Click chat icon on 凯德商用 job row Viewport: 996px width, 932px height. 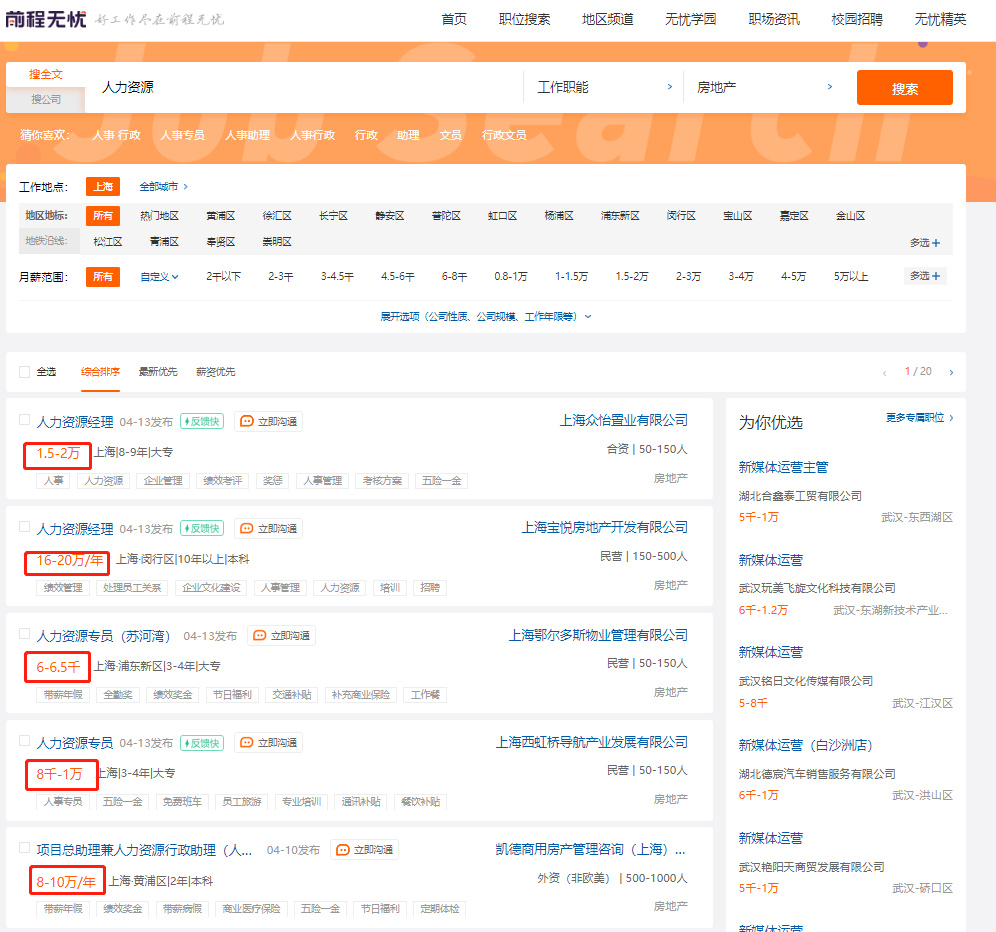(342, 850)
